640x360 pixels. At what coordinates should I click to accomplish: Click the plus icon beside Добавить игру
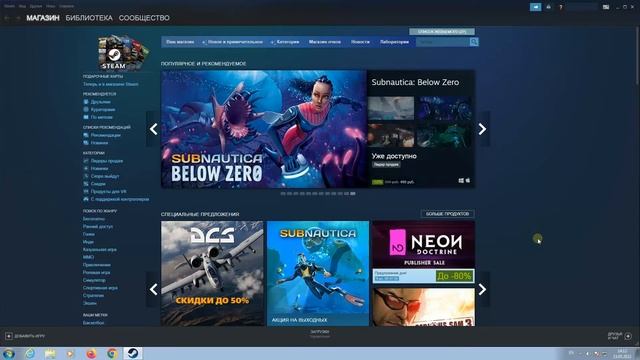(x=9, y=336)
